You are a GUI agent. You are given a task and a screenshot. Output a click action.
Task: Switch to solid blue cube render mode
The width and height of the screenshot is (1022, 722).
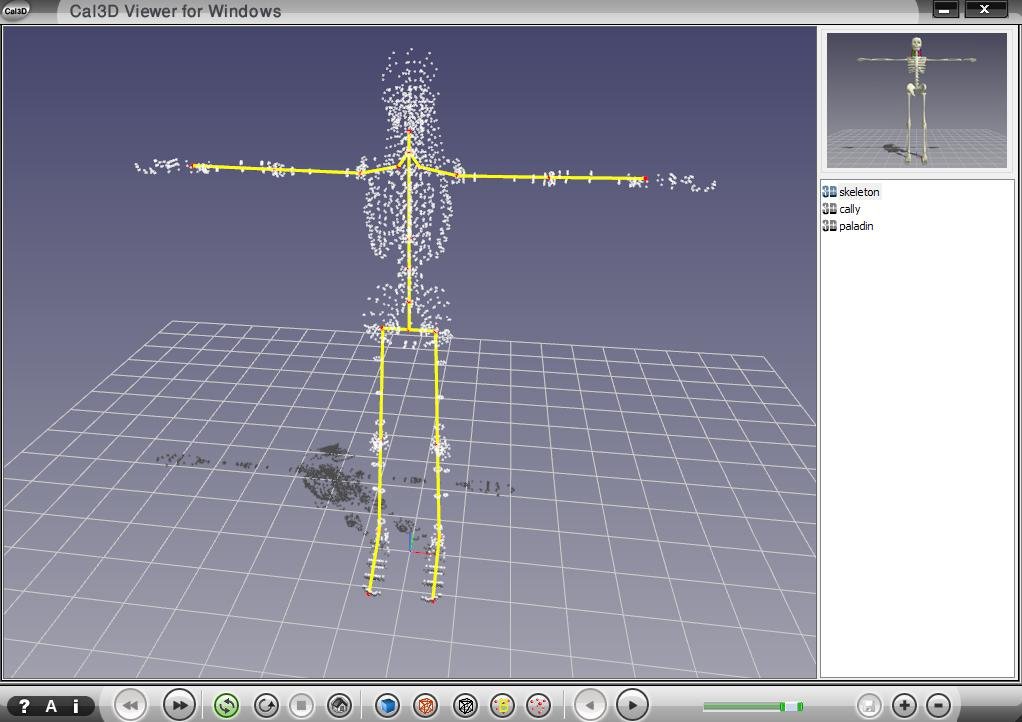coord(387,705)
